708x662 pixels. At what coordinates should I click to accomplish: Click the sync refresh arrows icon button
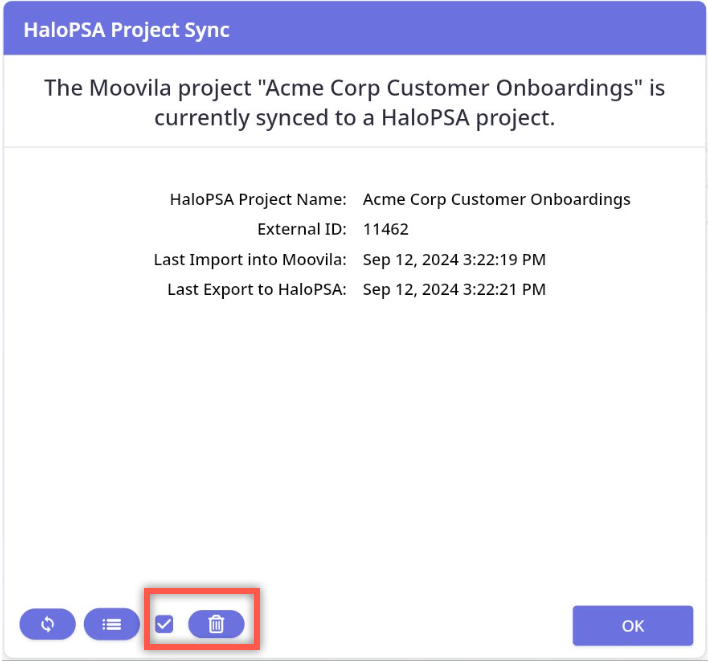[x=47, y=624]
